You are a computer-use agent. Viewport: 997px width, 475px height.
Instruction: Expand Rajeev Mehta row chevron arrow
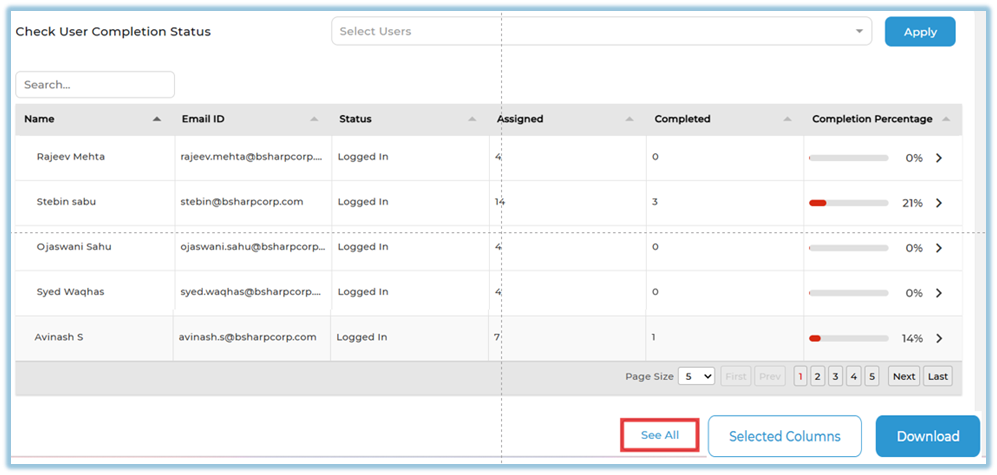[938, 158]
